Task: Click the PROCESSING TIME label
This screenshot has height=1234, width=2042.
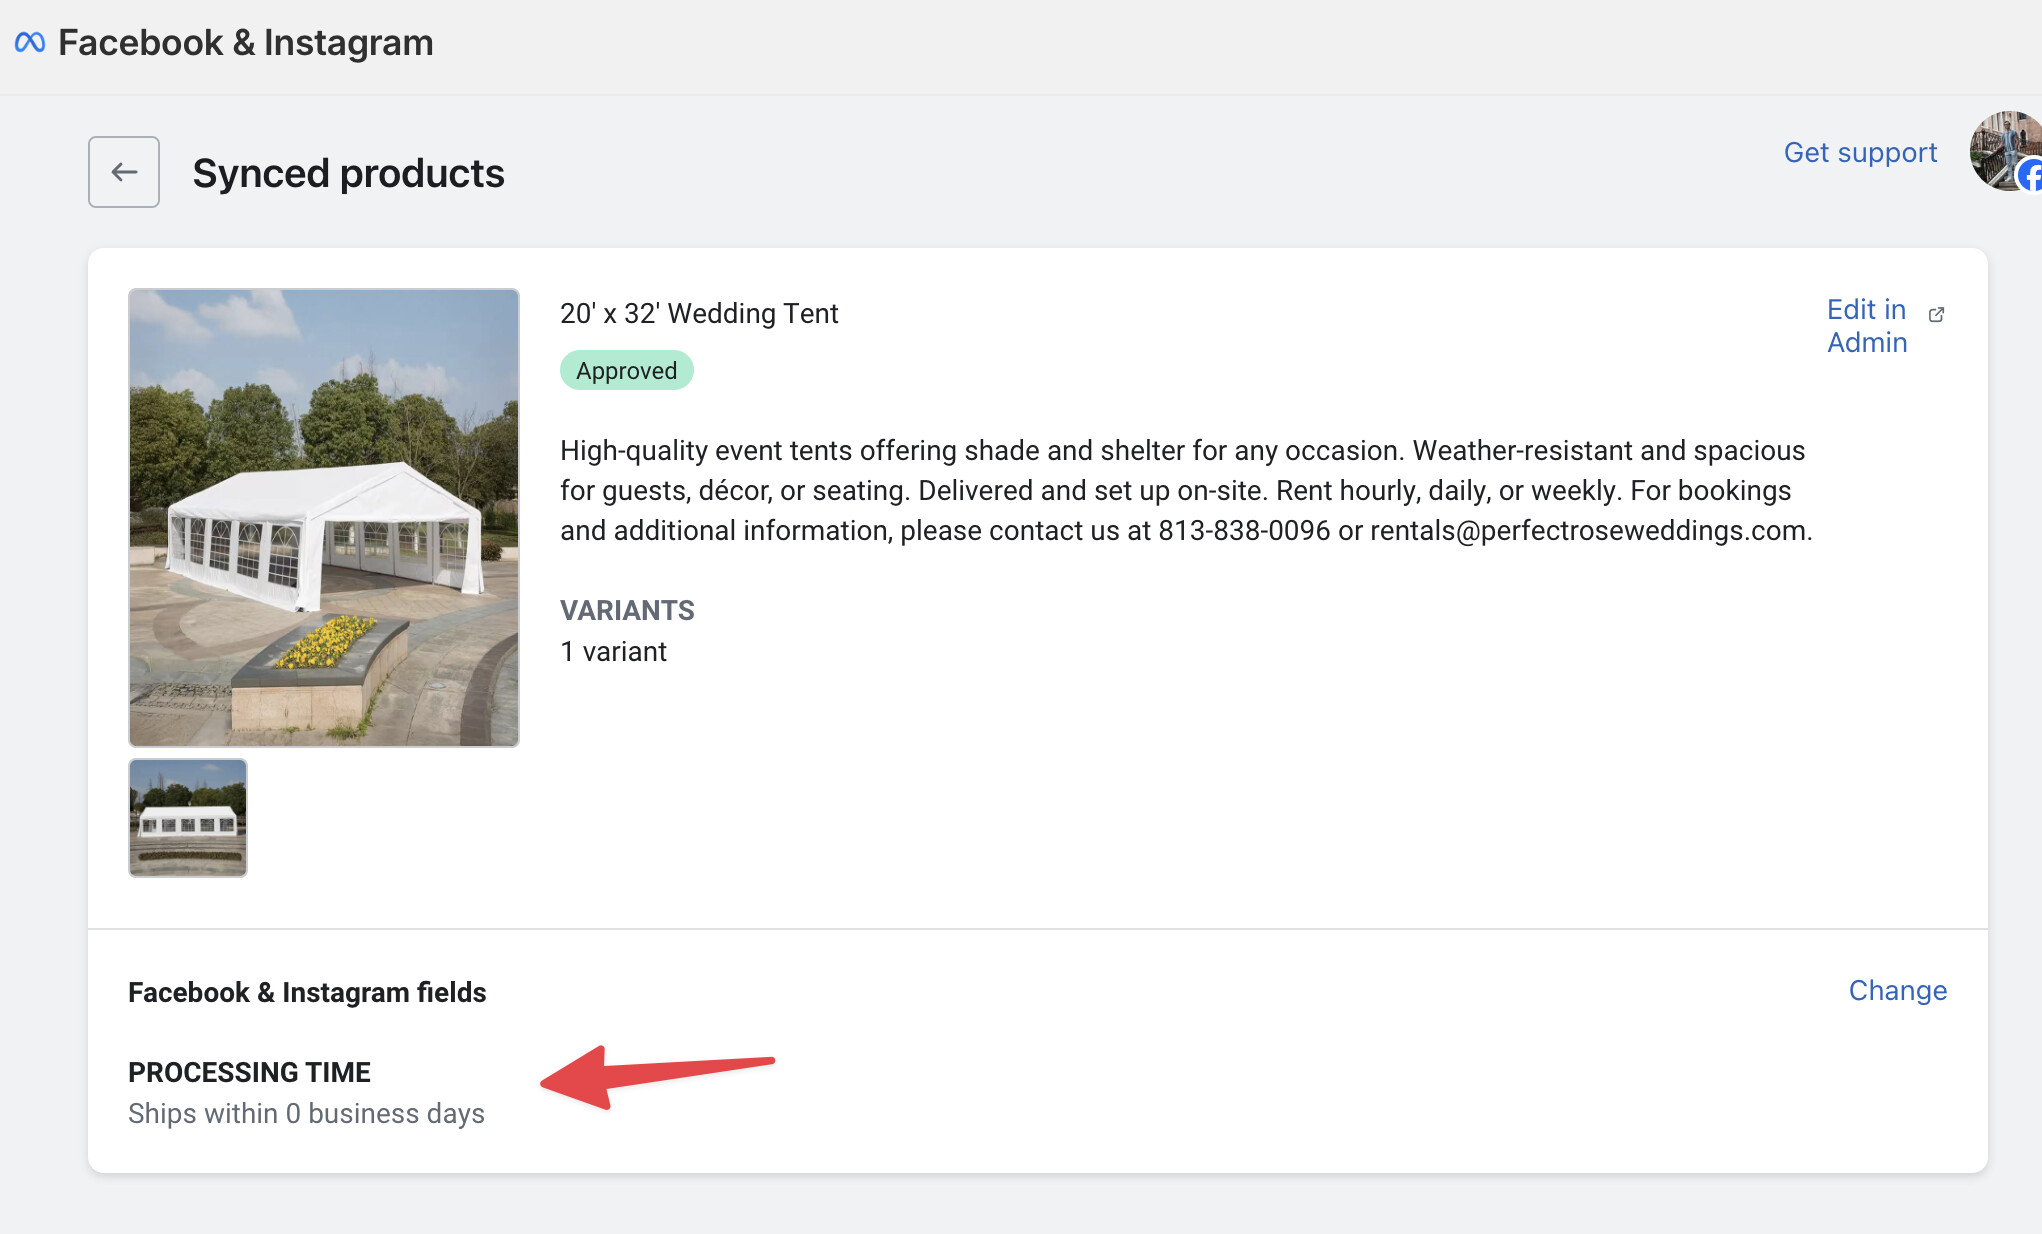Action: point(249,1072)
